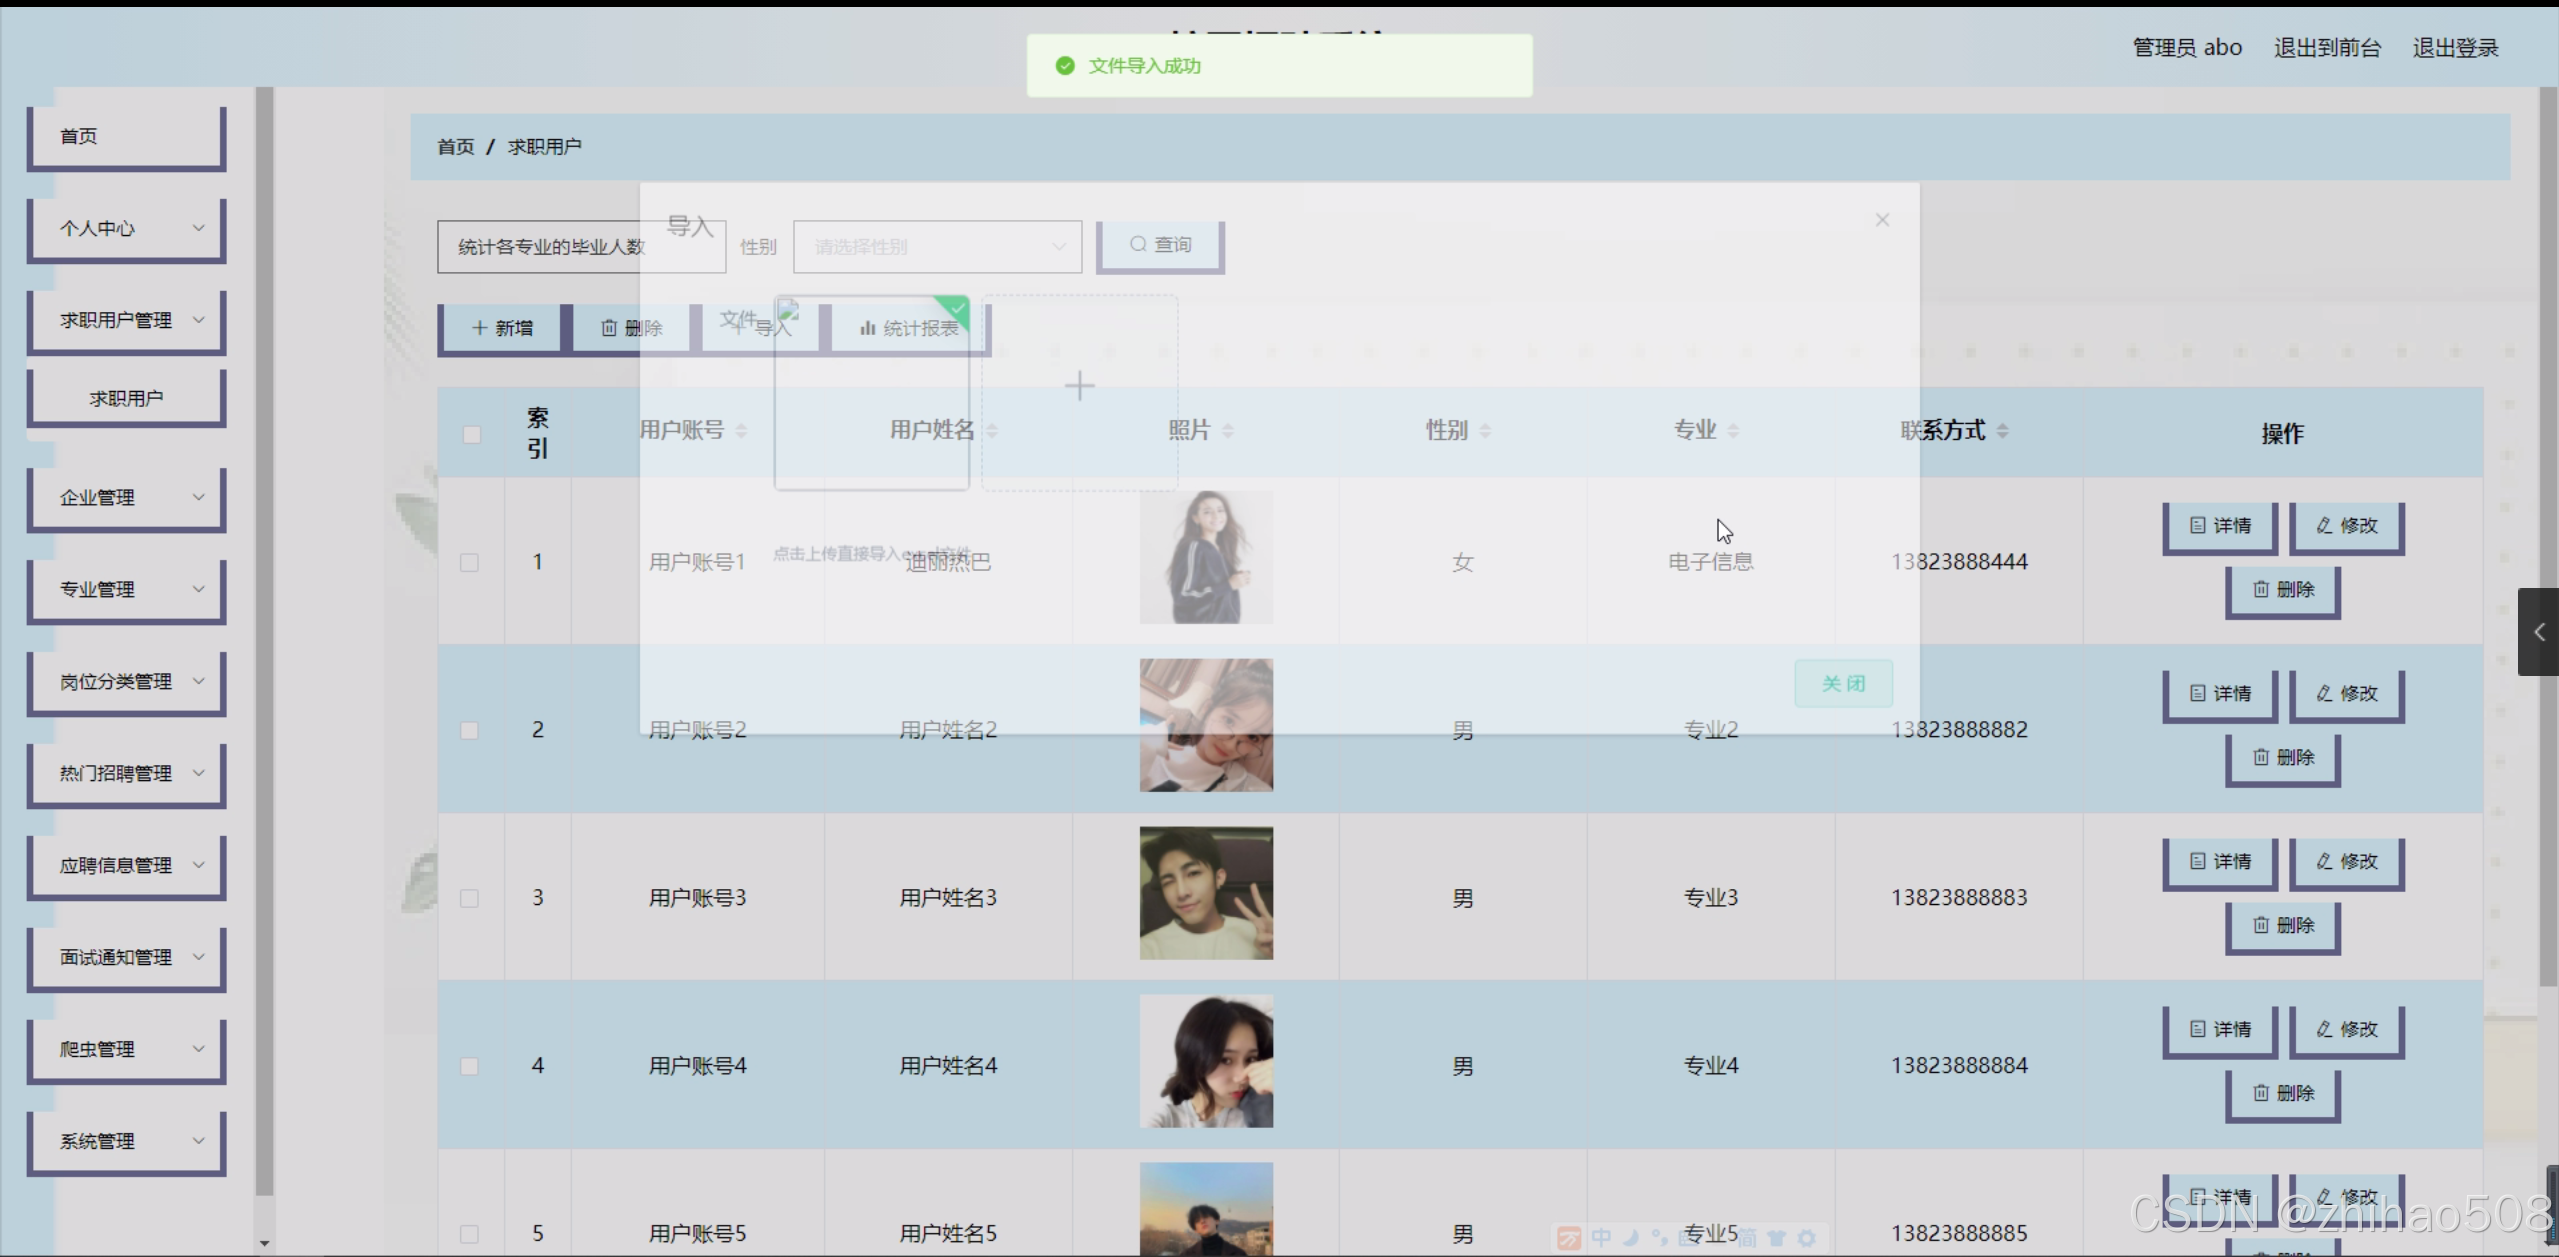Toggle the select-all header checkbox

pos(472,434)
